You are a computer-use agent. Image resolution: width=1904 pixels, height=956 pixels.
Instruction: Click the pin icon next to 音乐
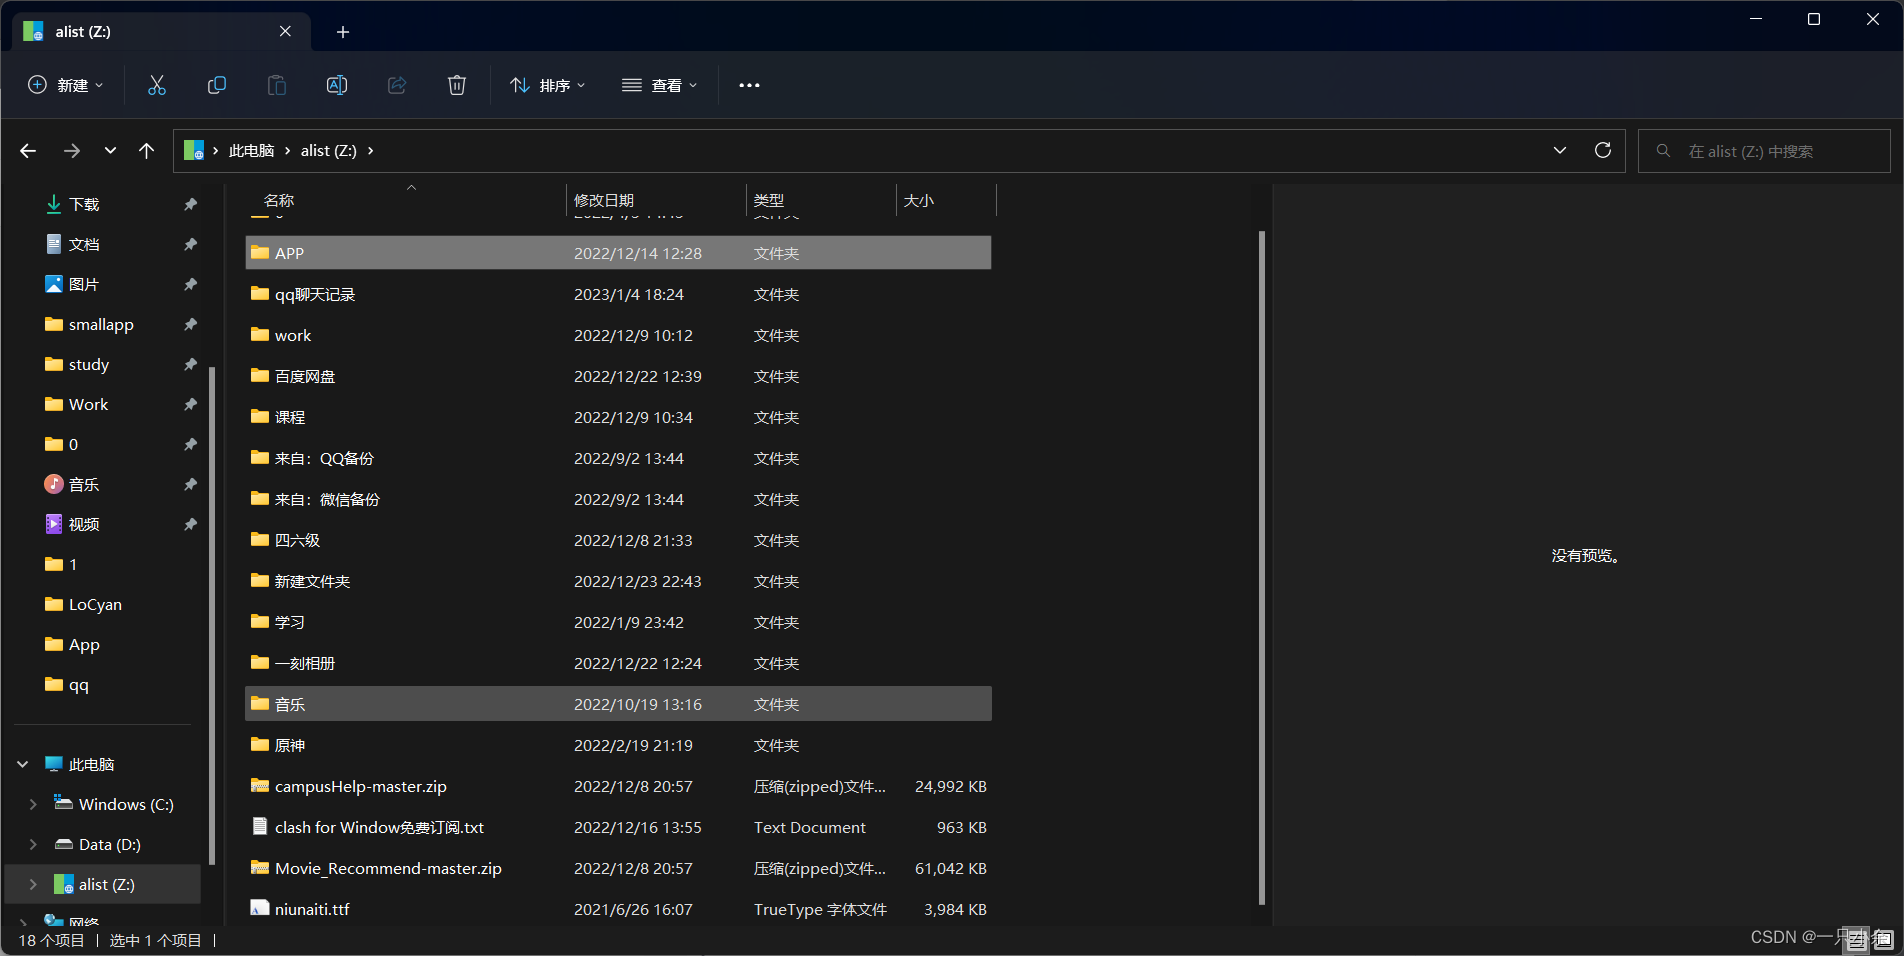click(x=190, y=484)
